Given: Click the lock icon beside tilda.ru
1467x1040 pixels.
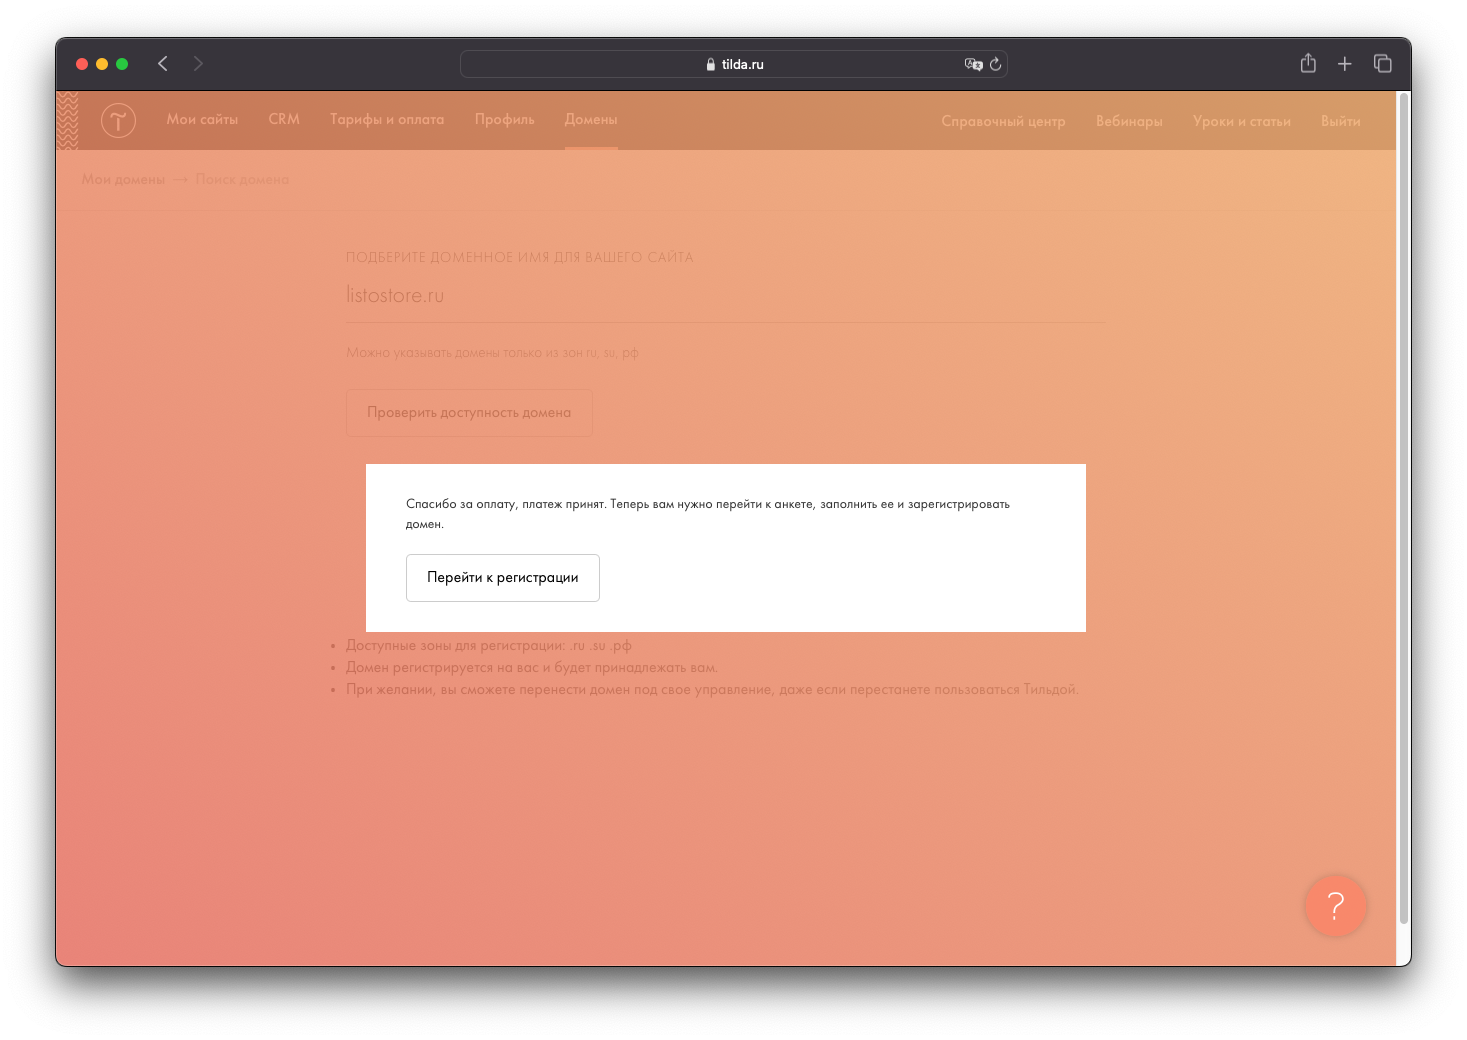Looking at the screenshot, I should pyautogui.click(x=711, y=64).
